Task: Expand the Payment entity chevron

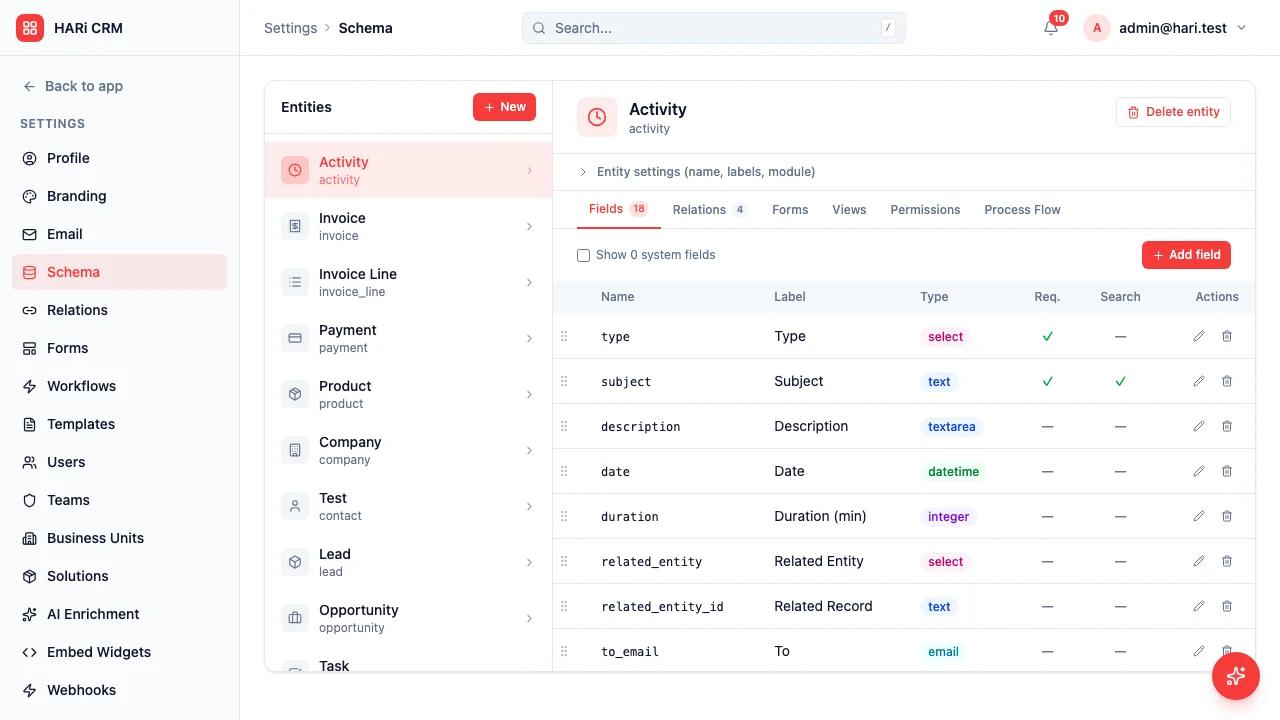Action: [x=529, y=338]
